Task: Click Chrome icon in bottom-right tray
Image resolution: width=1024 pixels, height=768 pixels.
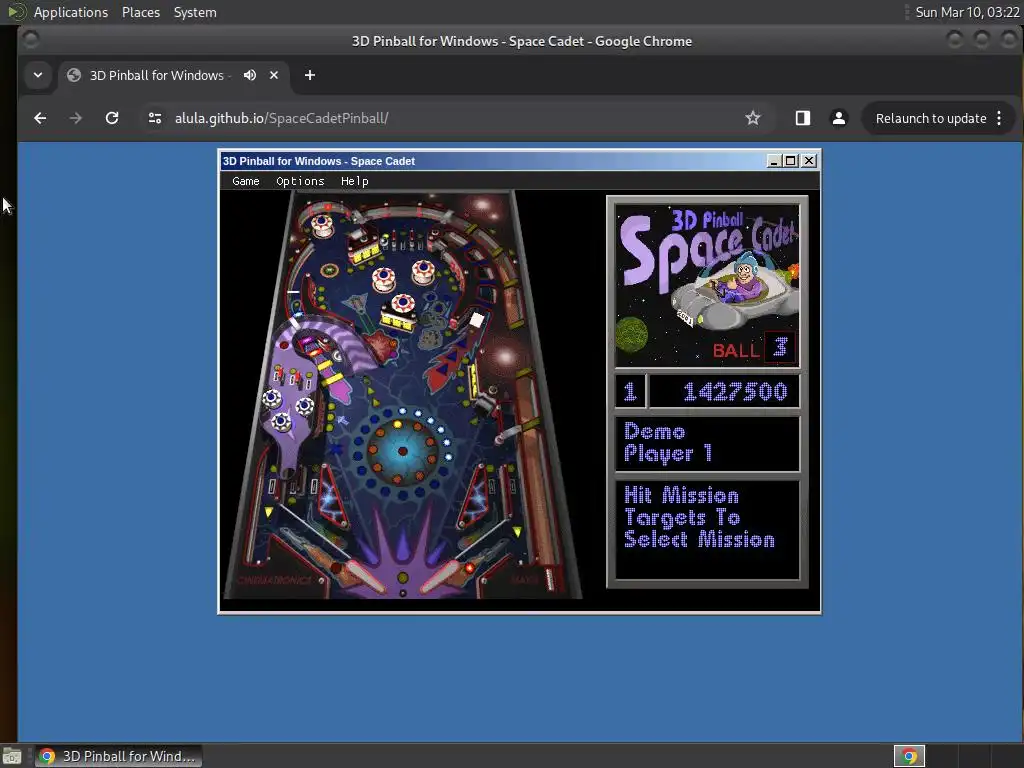Action: pyautogui.click(x=909, y=756)
